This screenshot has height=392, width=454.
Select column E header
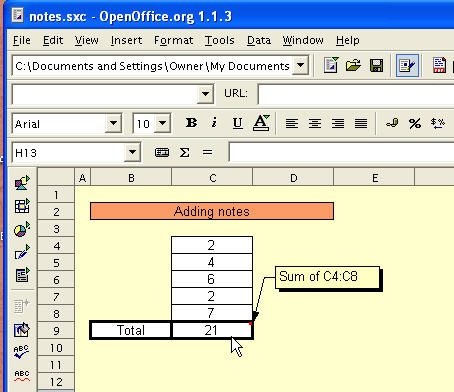[374, 178]
